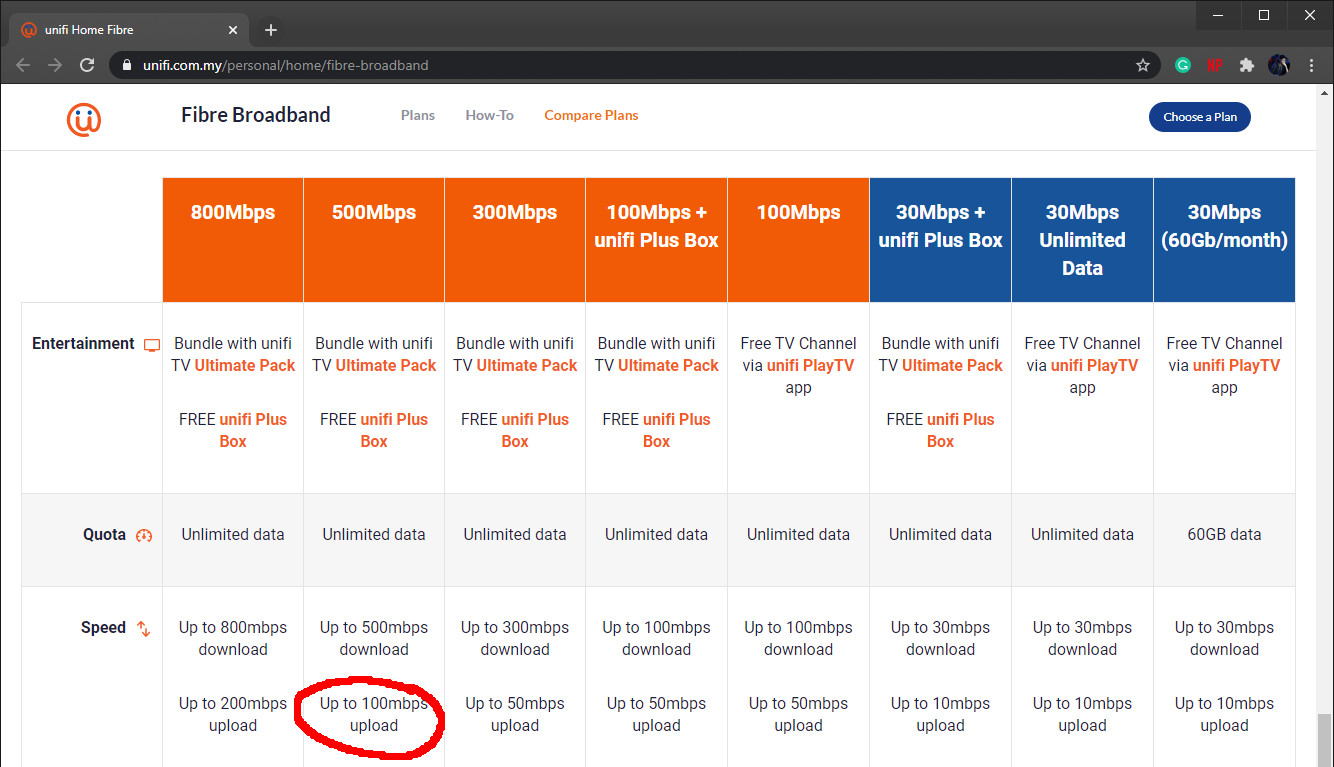Viewport: 1334px width, 767px height.
Task: Select the 800Mbps plan header
Action: click(x=233, y=240)
